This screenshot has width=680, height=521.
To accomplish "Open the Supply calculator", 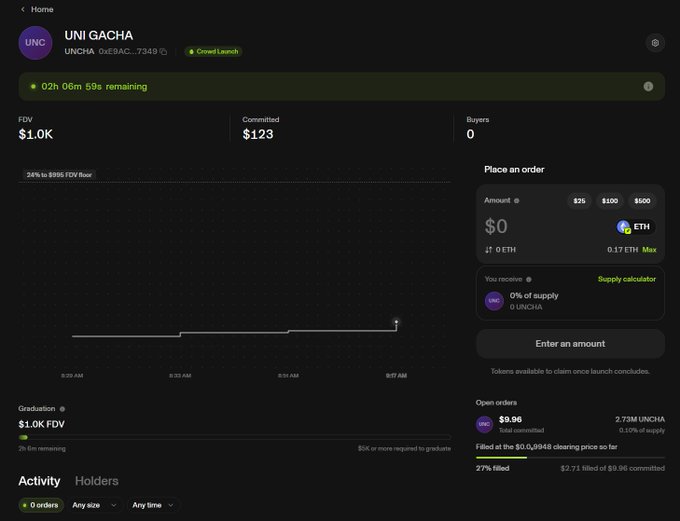I will pos(627,279).
